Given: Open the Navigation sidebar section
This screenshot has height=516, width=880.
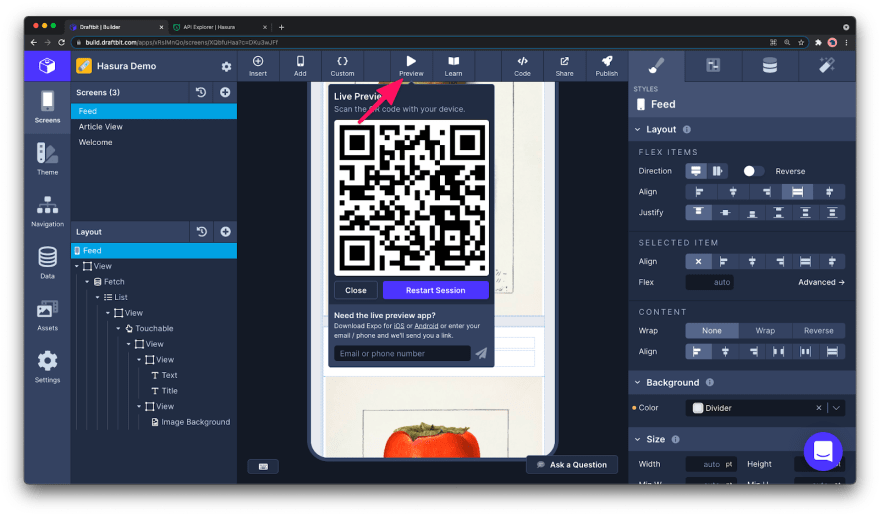Looking at the screenshot, I should (x=47, y=211).
